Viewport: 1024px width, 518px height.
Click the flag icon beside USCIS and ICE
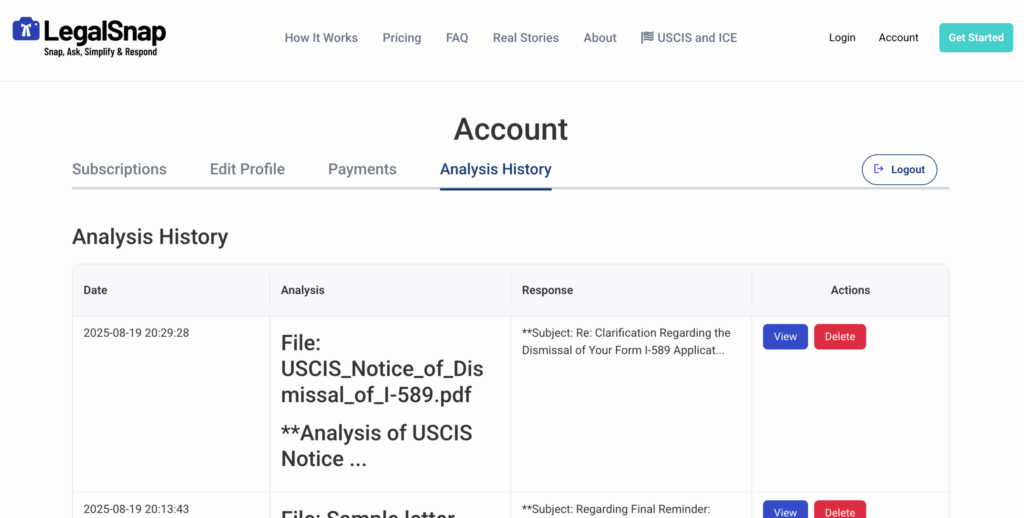tap(647, 37)
